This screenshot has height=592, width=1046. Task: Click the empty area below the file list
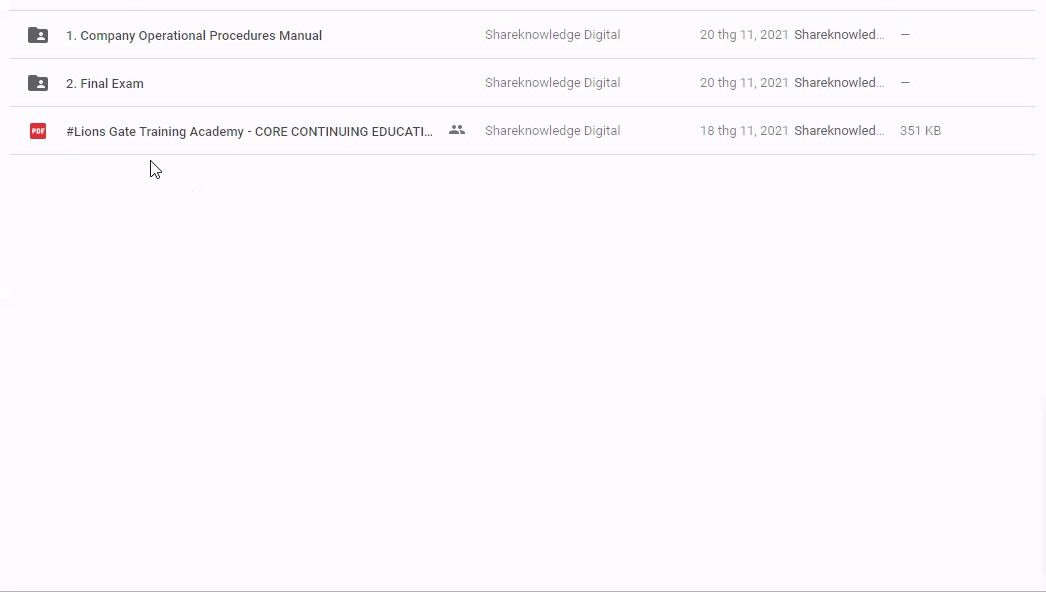click(x=520, y=380)
